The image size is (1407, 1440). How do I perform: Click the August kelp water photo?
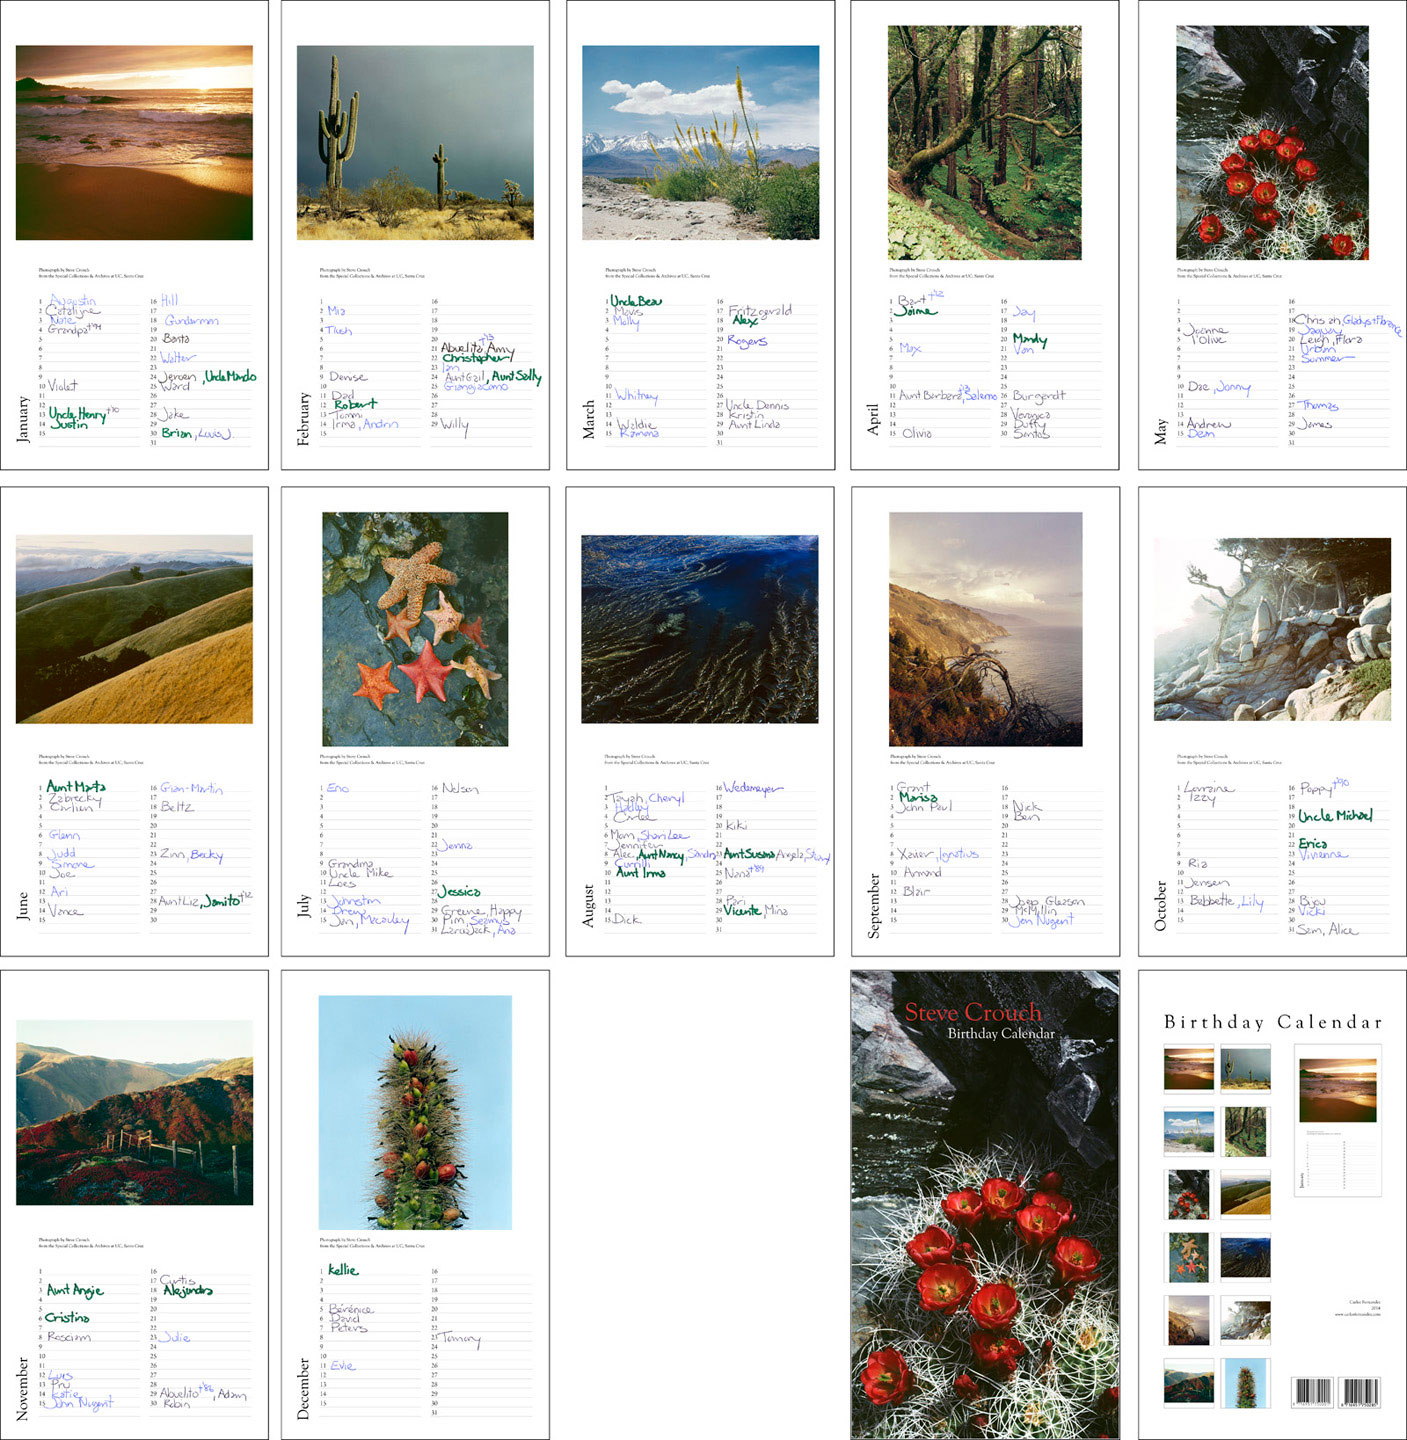pos(700,629)
